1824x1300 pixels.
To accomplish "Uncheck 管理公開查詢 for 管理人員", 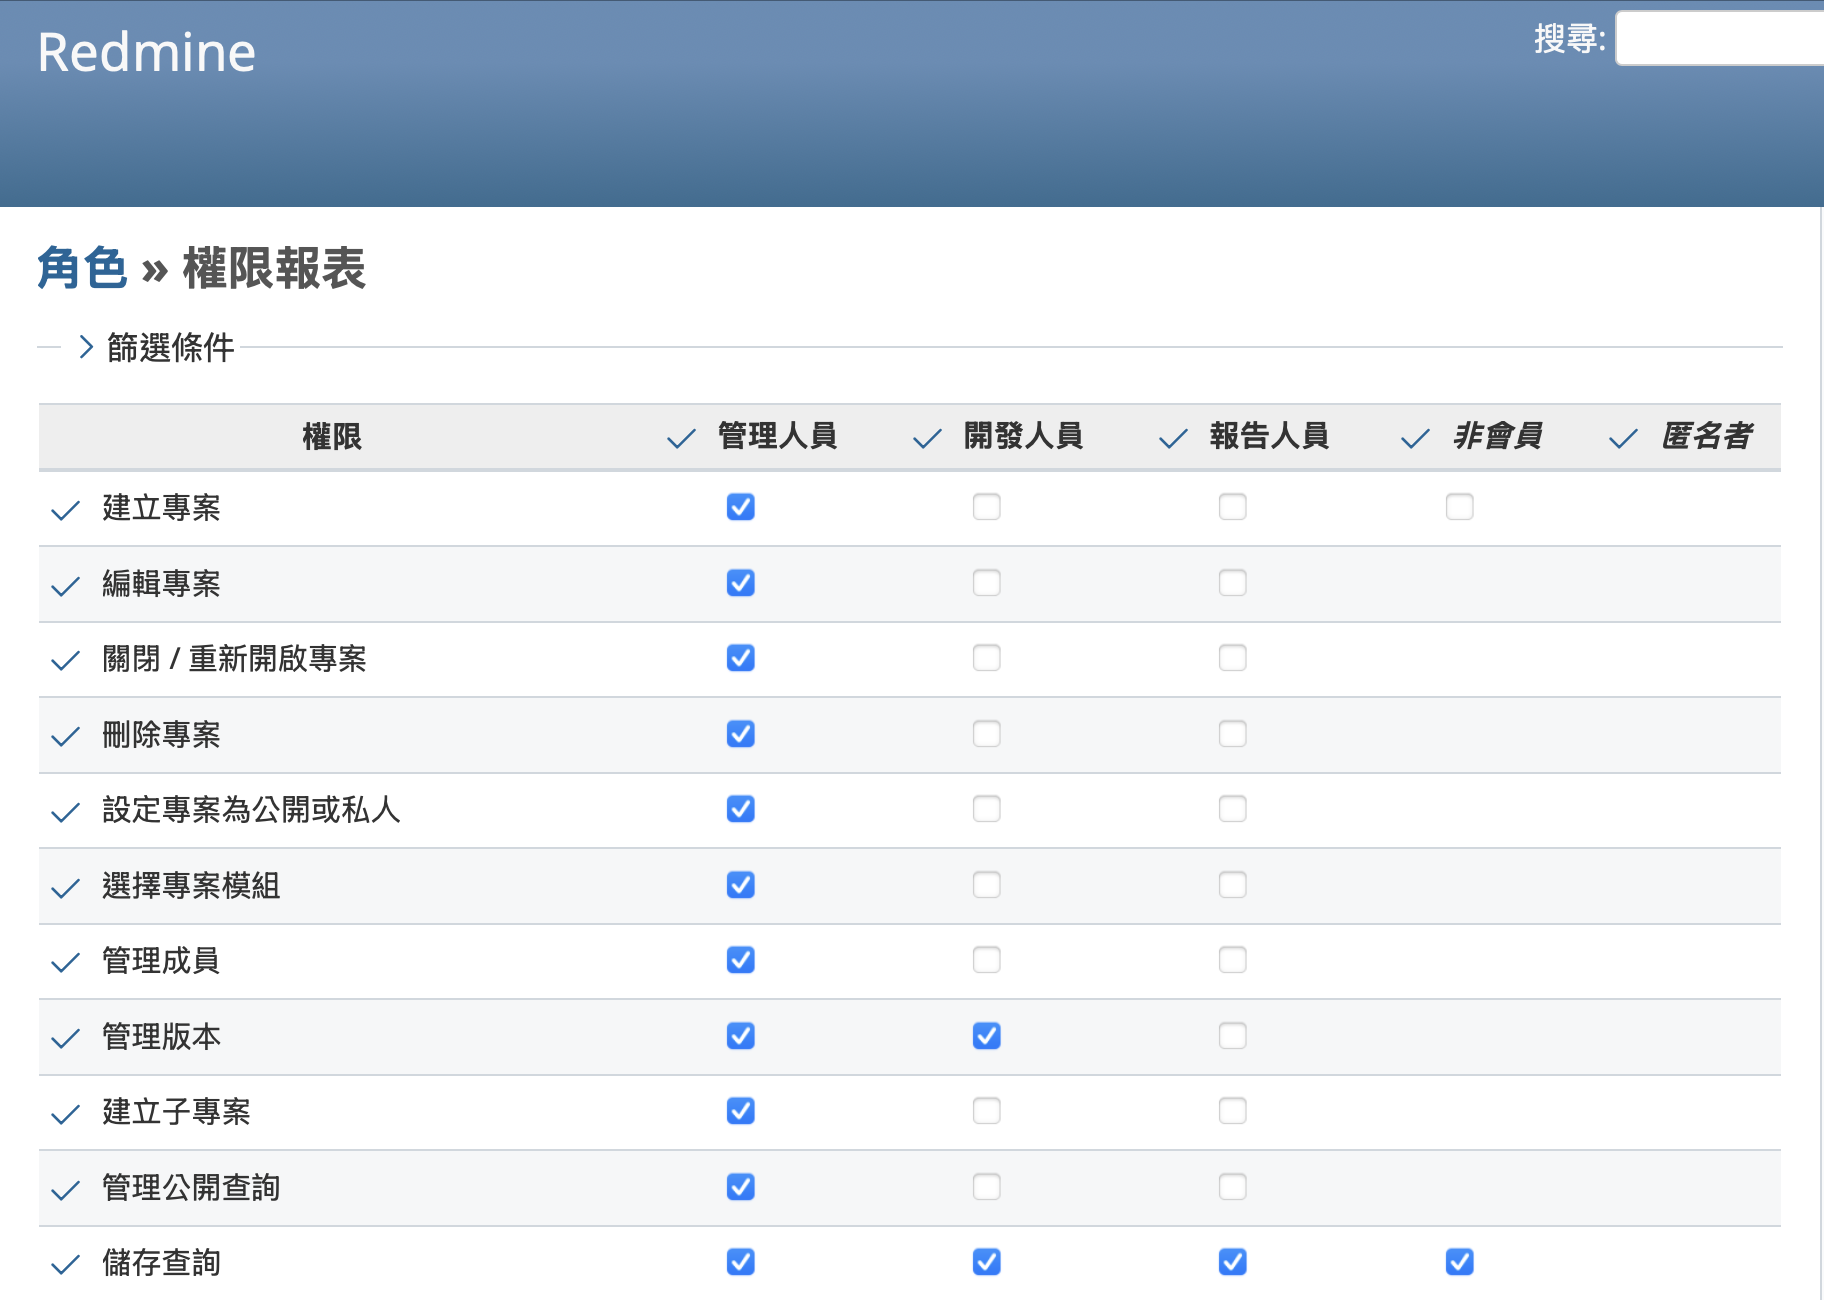I will tap(741, 1187).
